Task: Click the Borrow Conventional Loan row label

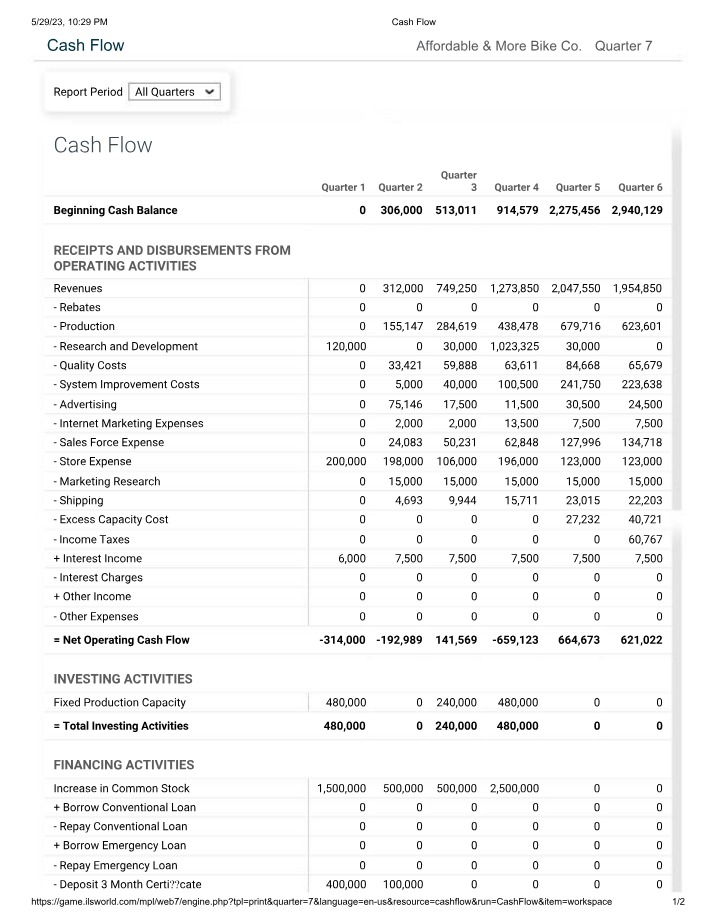Action: click(124, 807)
